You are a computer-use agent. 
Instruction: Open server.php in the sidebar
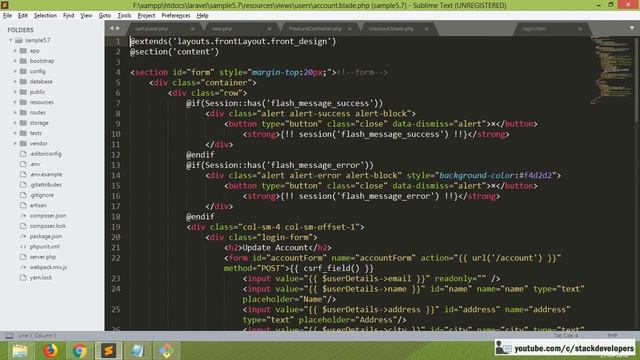(x=43, y=257)
